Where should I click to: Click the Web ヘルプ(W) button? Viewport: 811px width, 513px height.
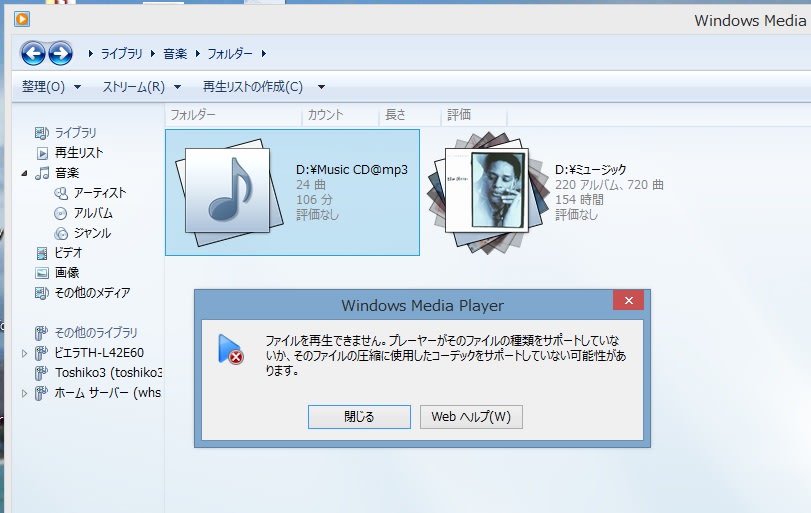(471, 417)
